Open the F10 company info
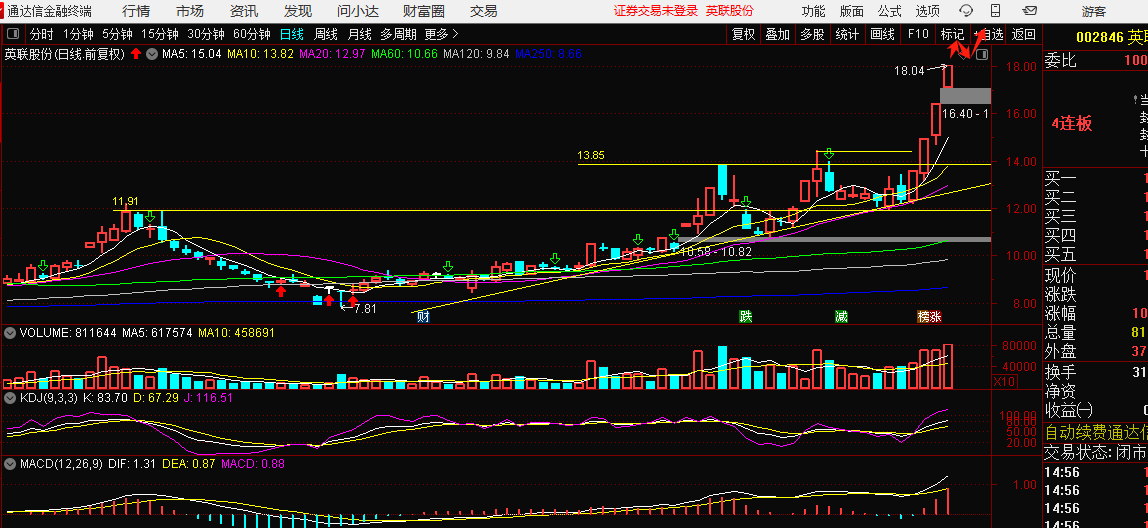 917,34
